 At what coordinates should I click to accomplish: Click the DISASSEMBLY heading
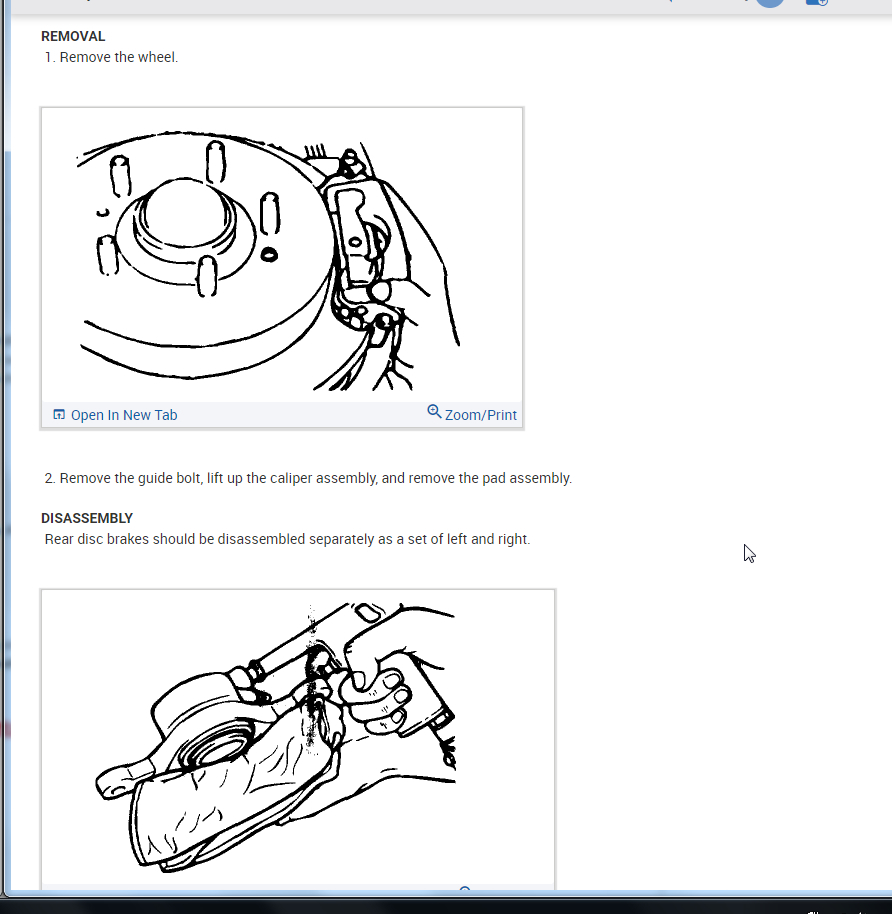[x=87, y=518]
